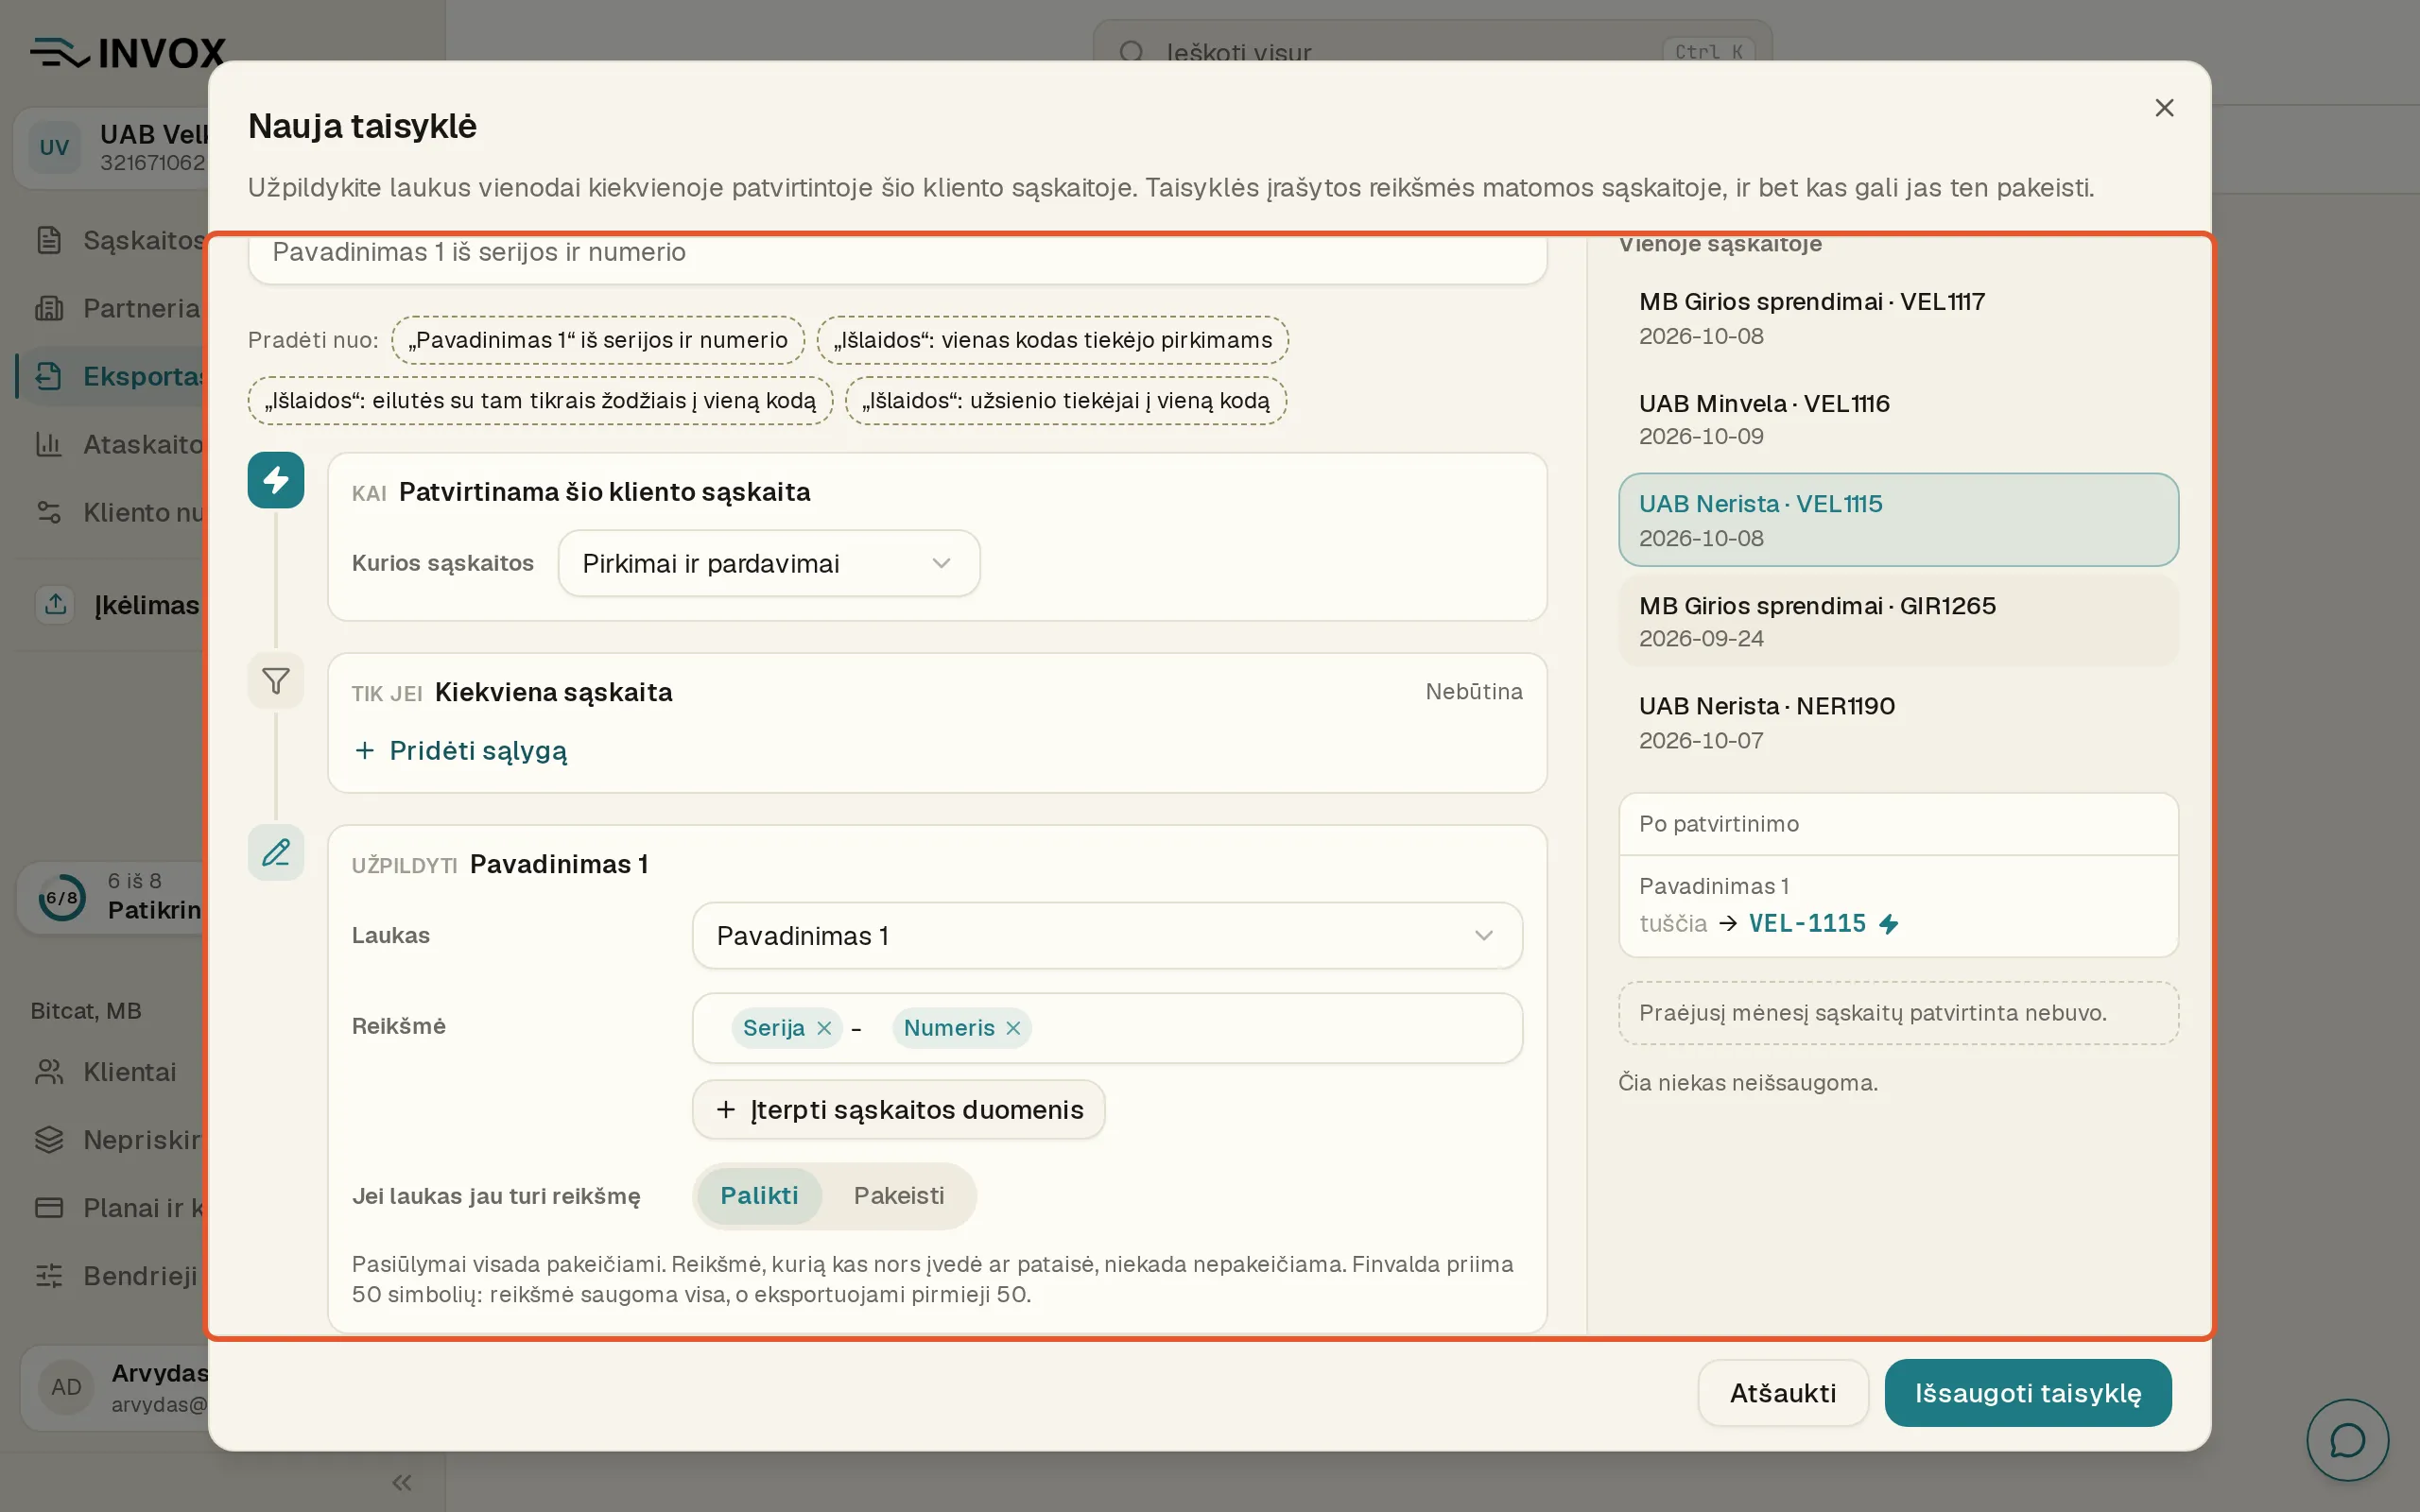2420x1512 pixels.
Task: Open Kurios sąskaitos dropdown
Action: [768, 564]
